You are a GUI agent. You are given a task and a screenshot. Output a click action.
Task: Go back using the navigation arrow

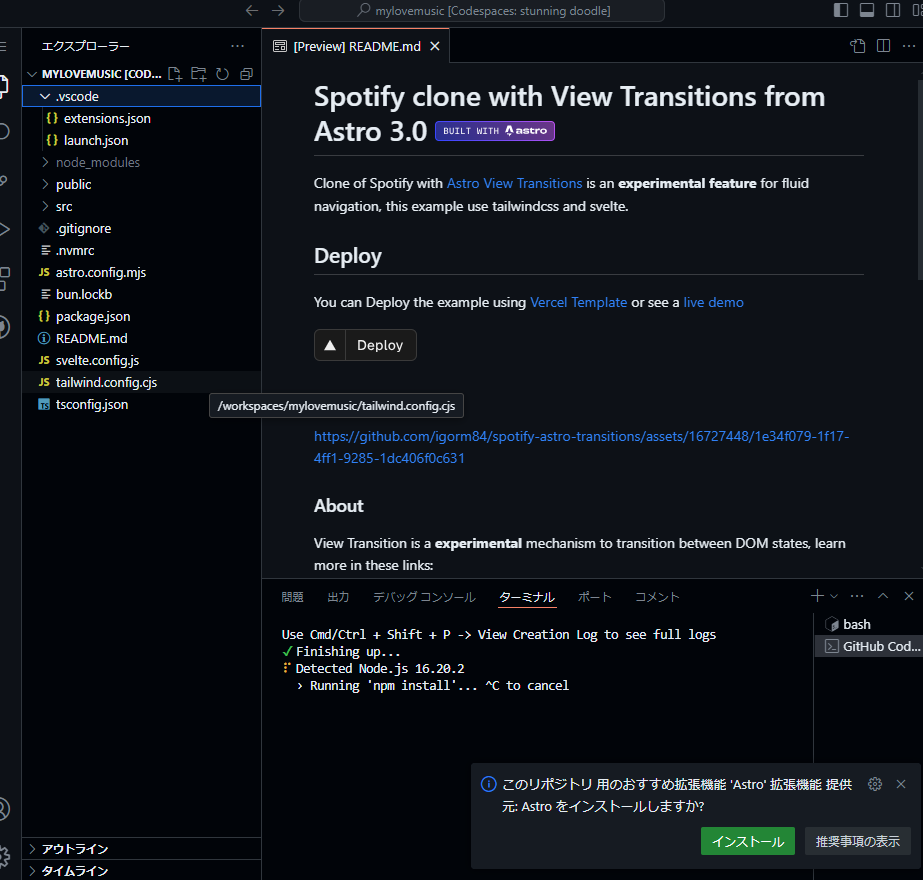252,11
